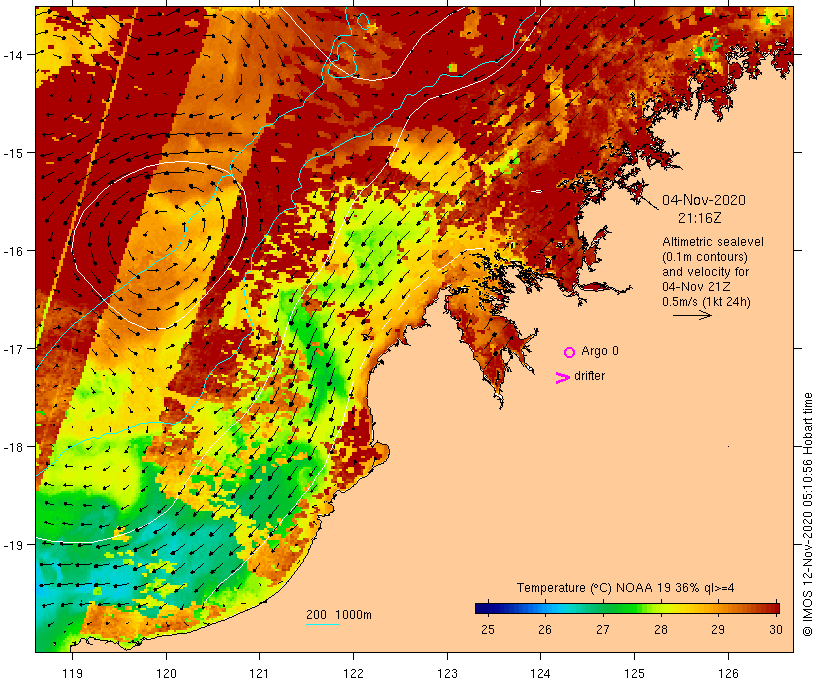
Task: Click the 'Argo 0' legend label
Action: [600, 351]
